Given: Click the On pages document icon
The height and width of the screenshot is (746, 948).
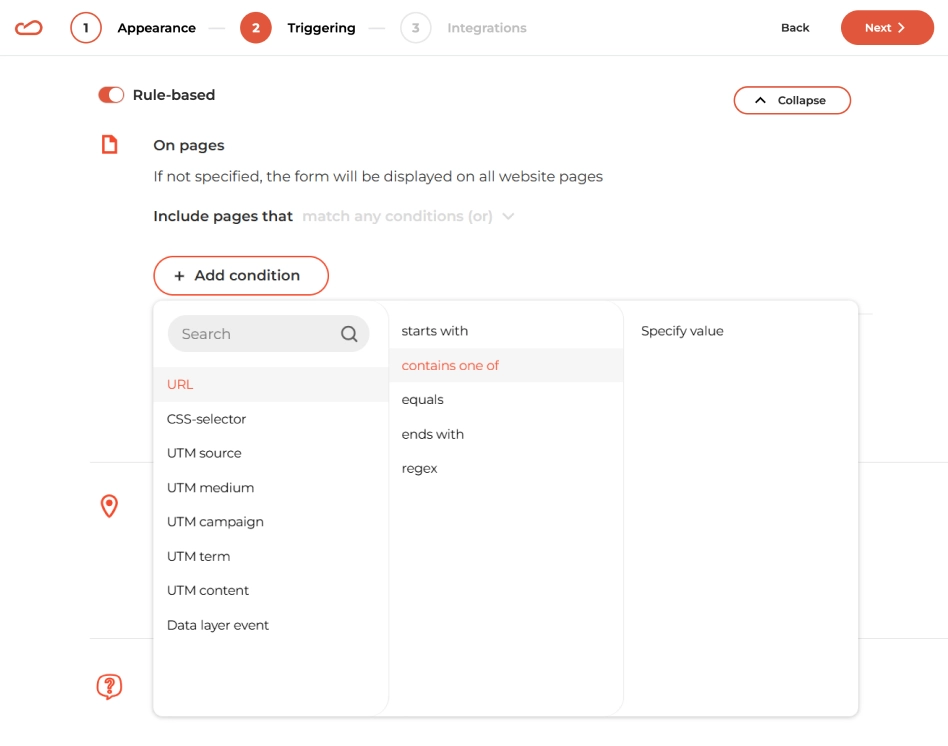Looking at the screenshot, I should coord(109,144).
